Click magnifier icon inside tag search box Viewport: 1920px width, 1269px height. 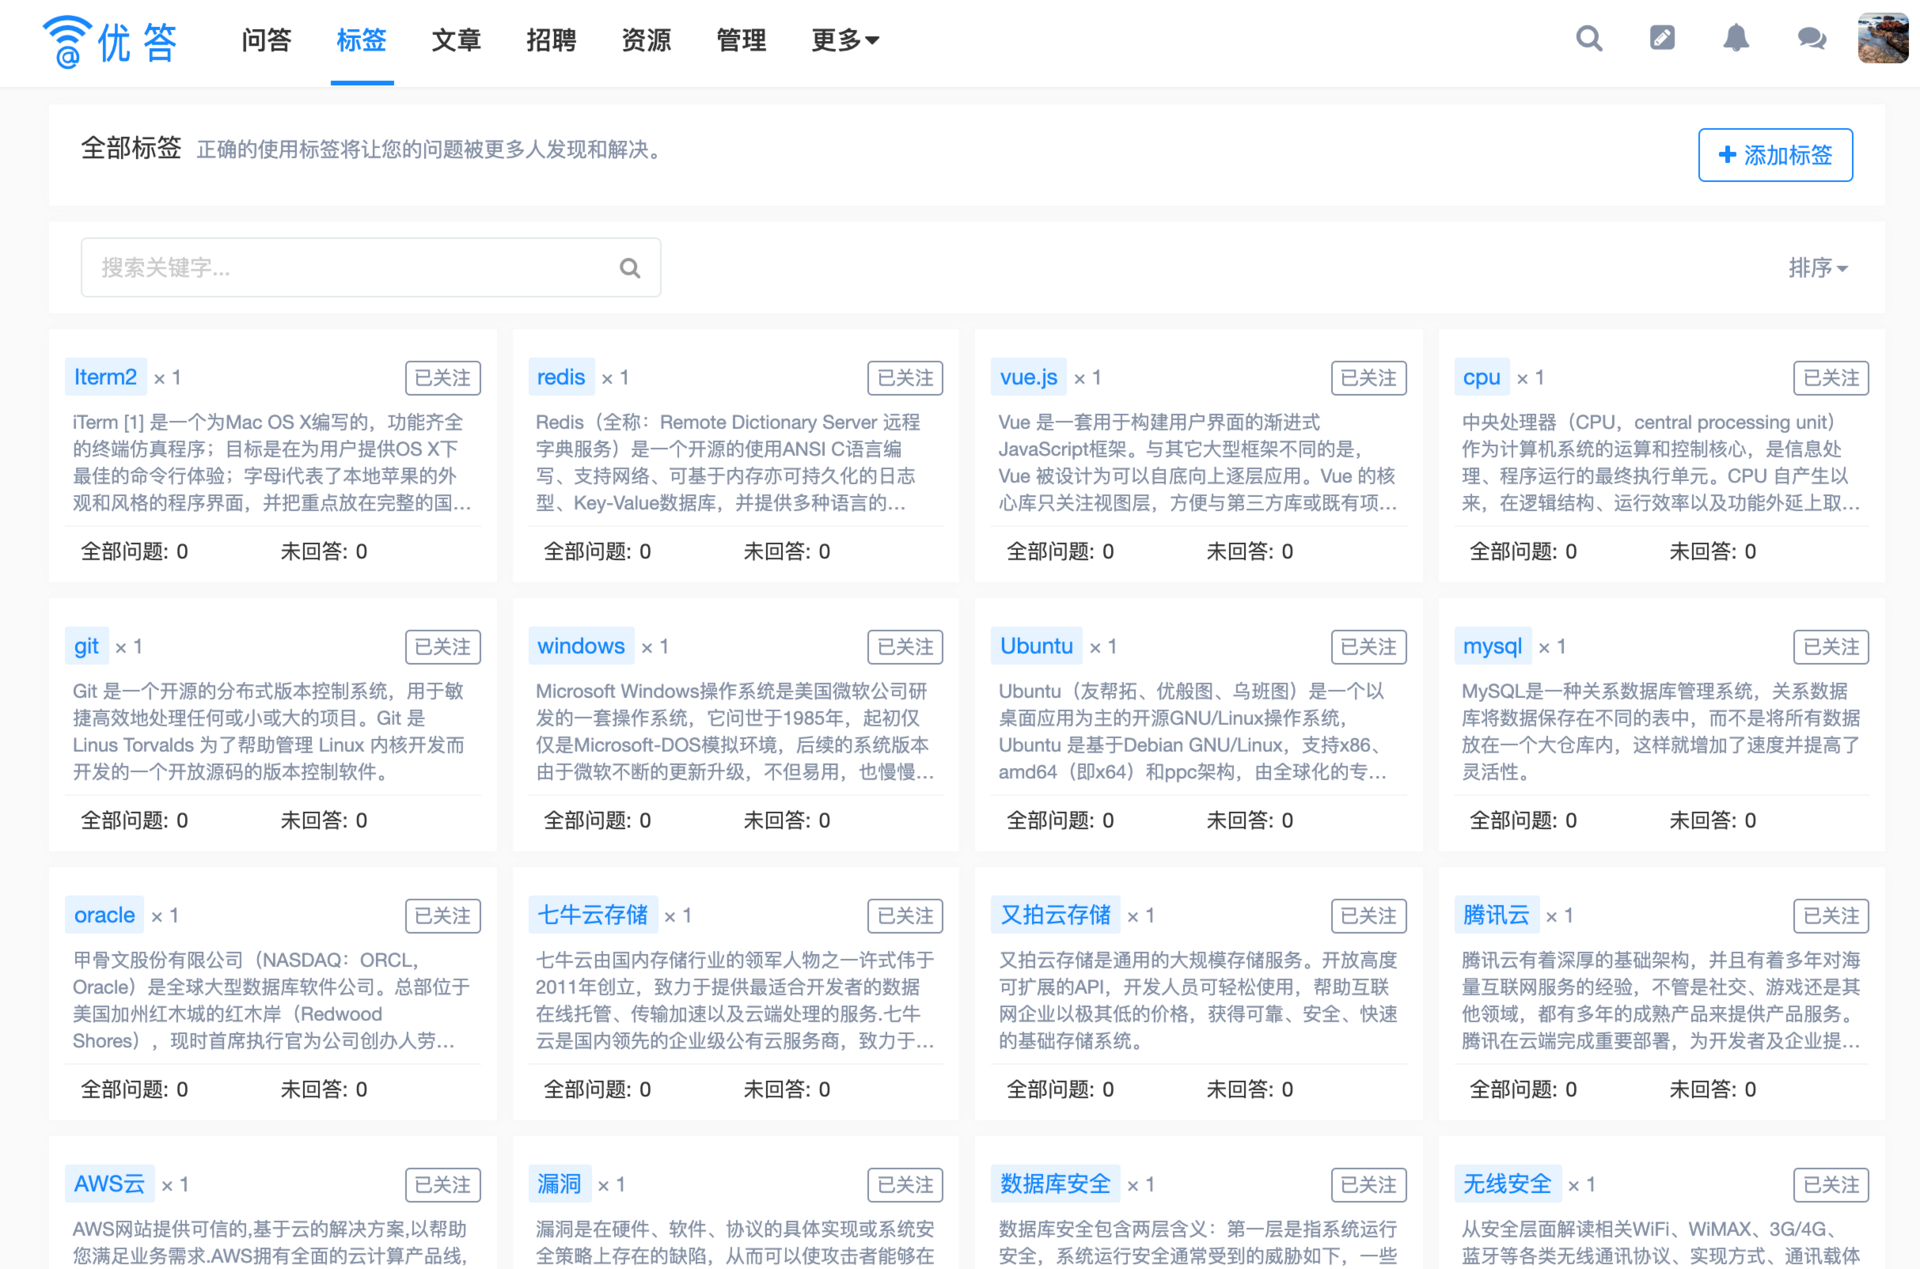tap(630, 268)
